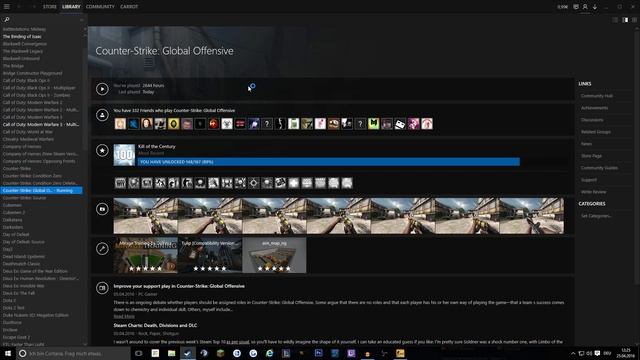
Task: Open the notifications/inbox icon in top bar
Action: tap(576, 7)
